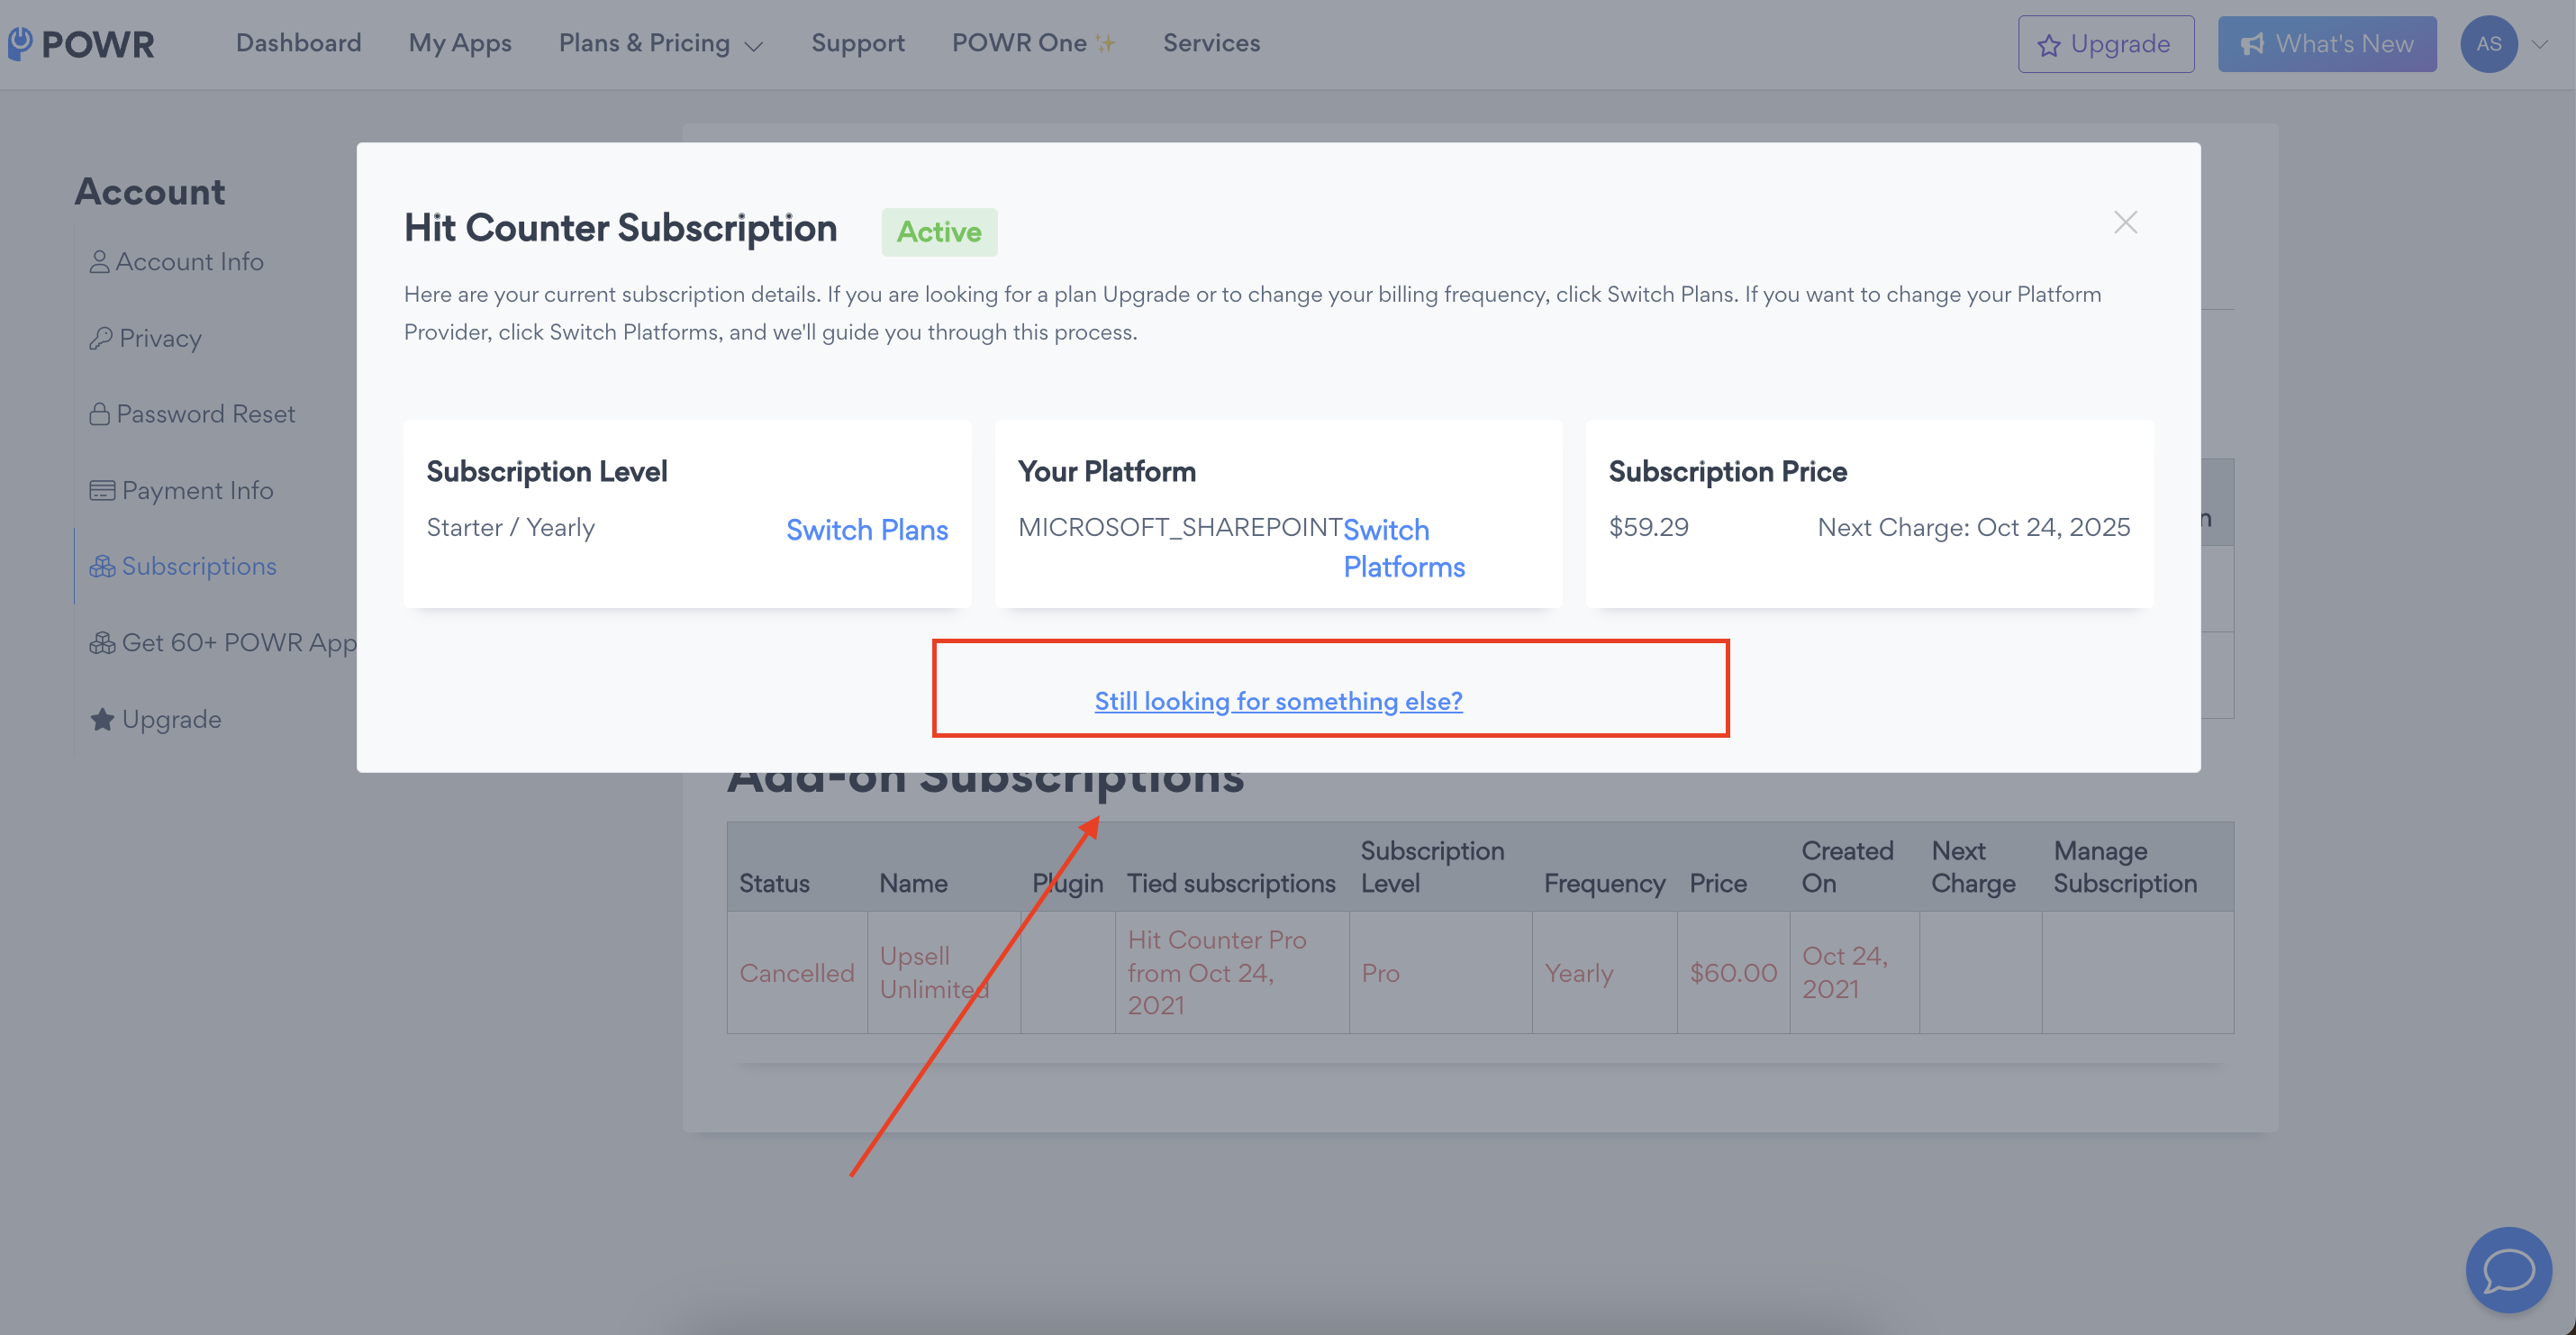This screenshot has height=1335, width=2576.
Task: Click the Account sidebar heading
Action: pos(150,191)
